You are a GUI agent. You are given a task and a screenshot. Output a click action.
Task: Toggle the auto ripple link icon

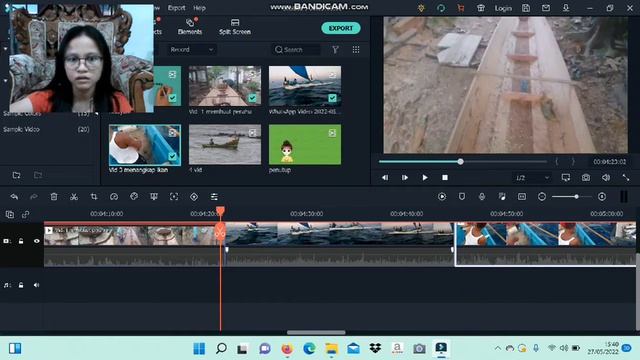click(25, 214)
